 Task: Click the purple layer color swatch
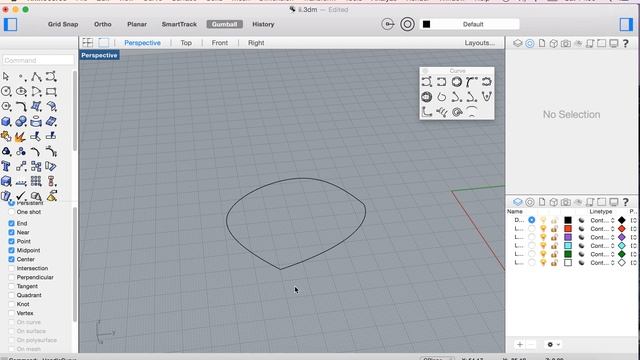568,237
